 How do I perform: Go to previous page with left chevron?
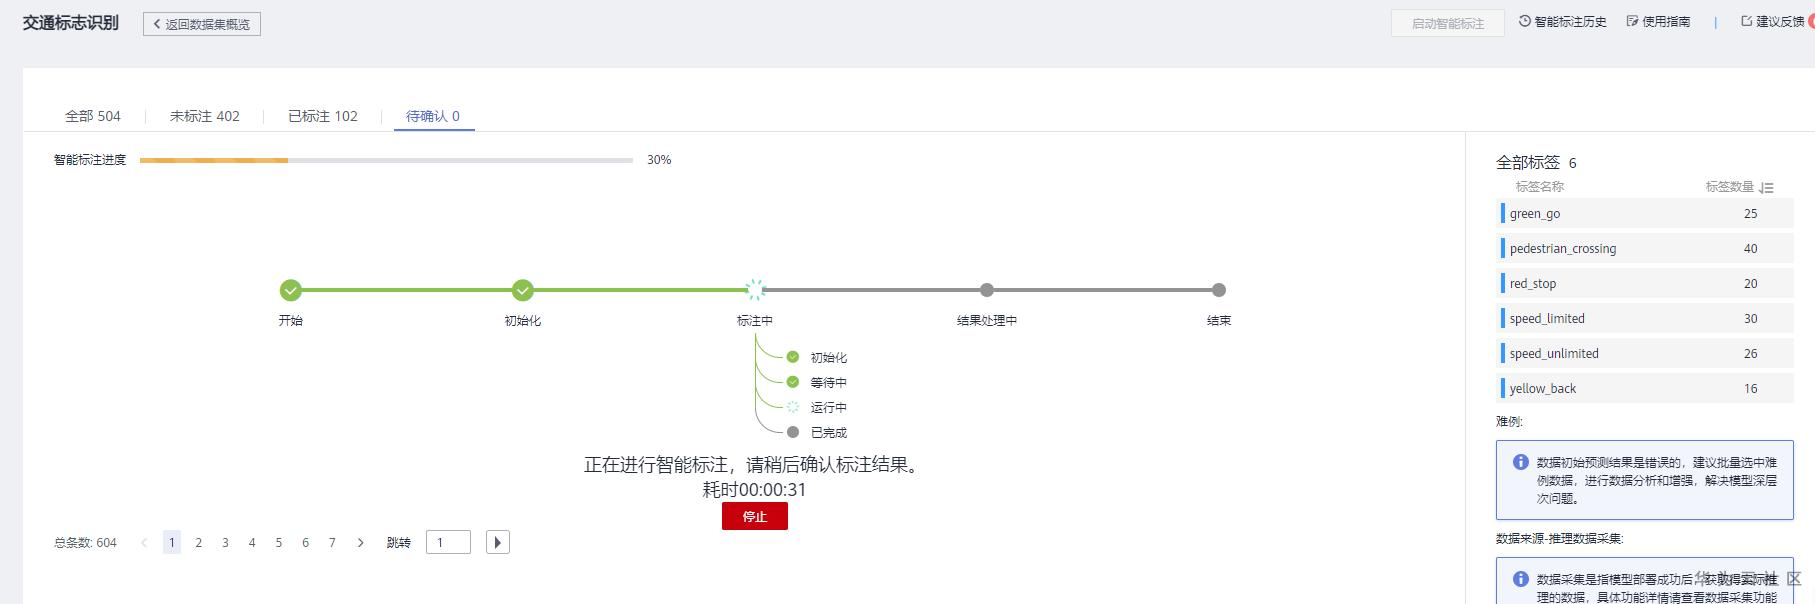pyautogui.click(x=144, y=543)
